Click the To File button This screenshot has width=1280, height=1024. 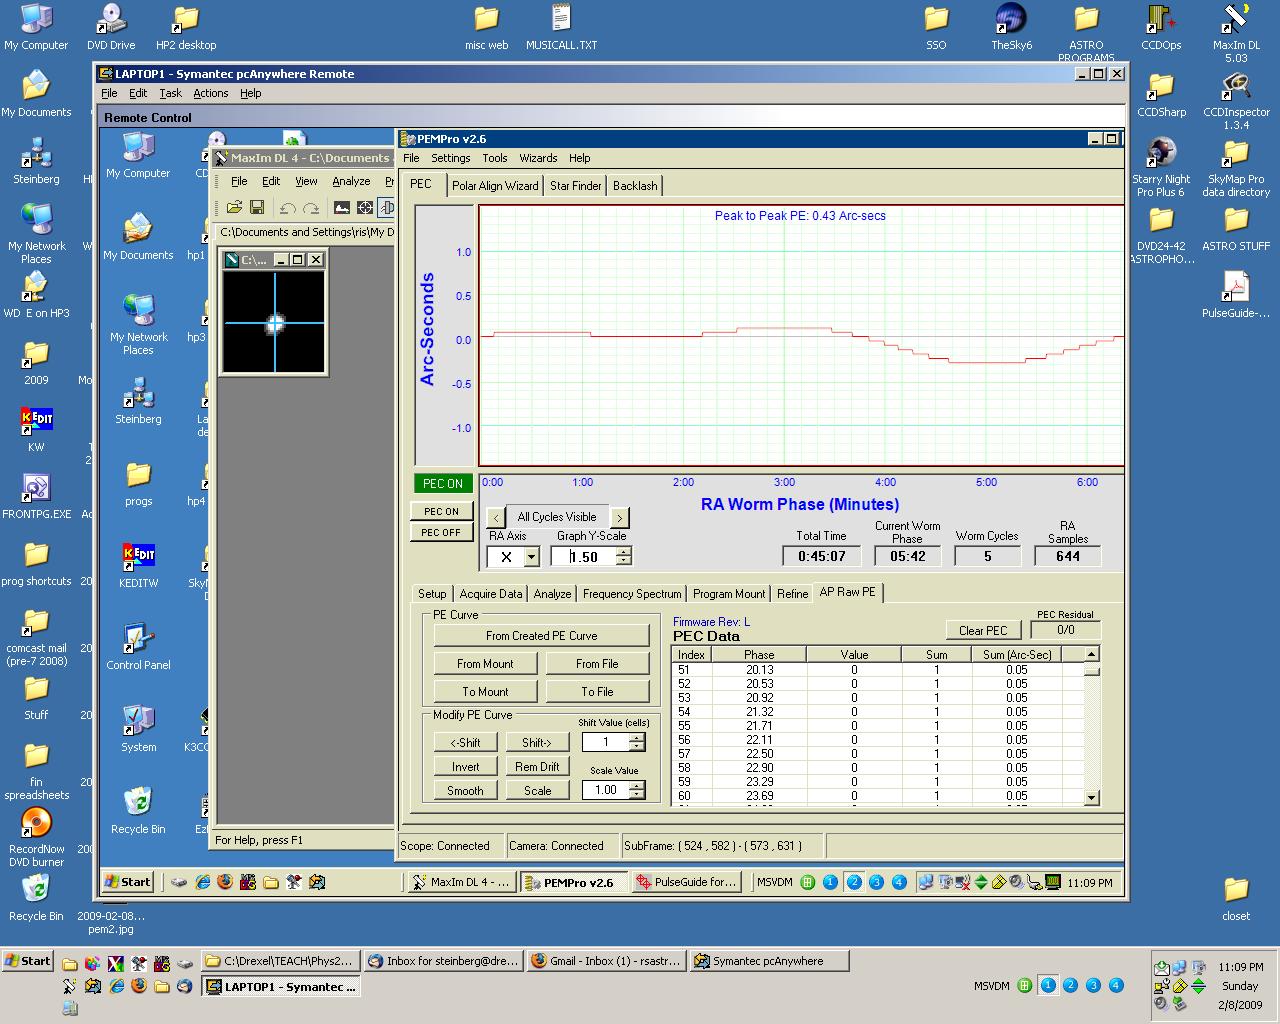click(x=597, y=692)
